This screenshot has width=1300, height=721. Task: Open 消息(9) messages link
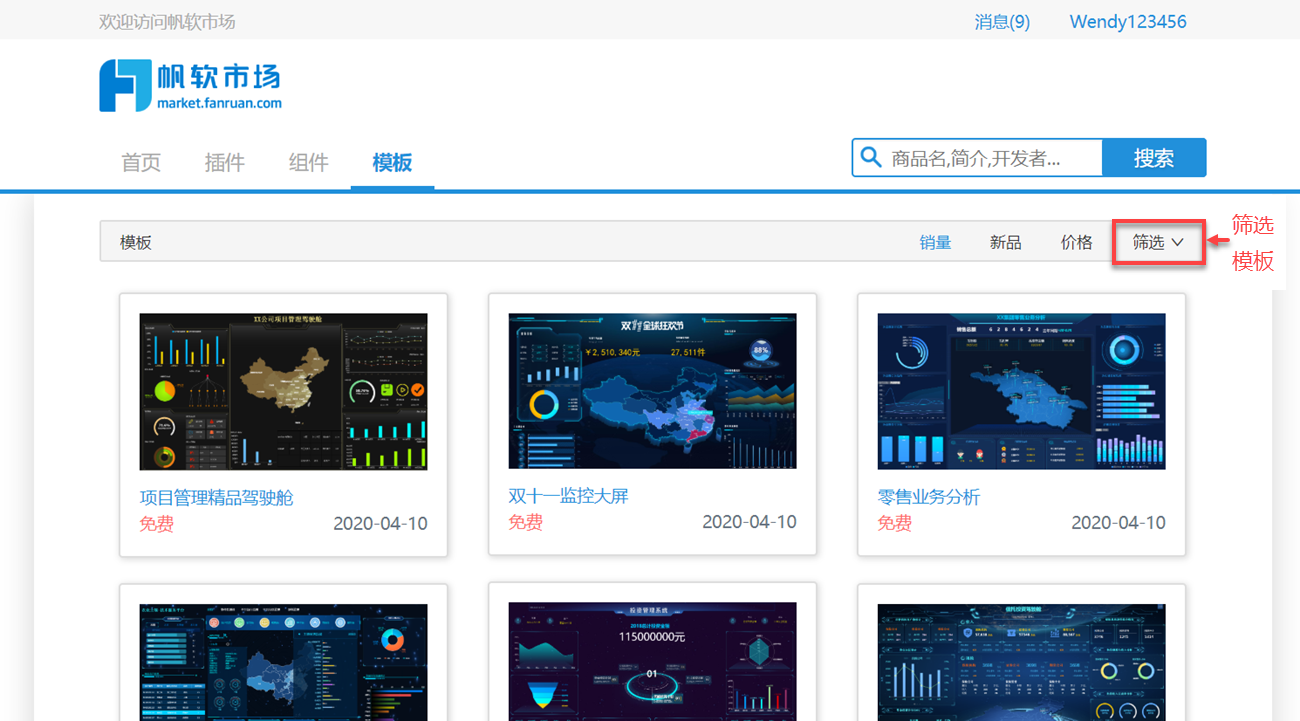point(1002,21)
